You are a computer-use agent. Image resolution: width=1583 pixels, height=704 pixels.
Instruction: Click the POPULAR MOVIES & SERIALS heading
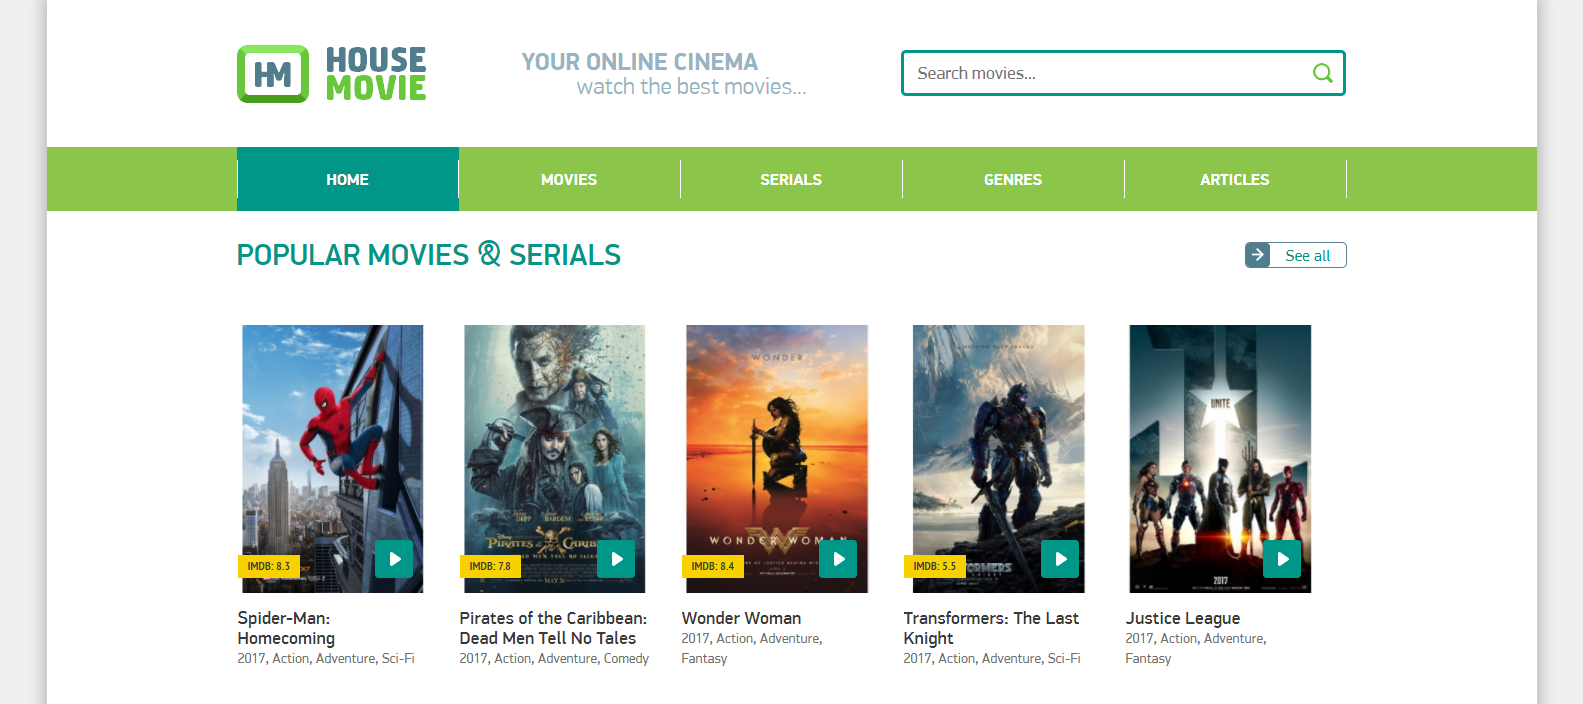tap(429, 255)
